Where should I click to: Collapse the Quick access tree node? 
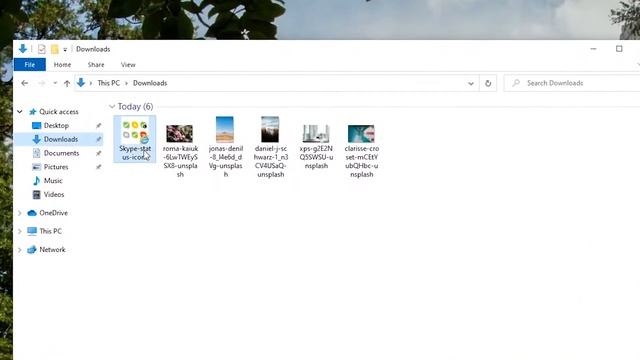point(20,111)
